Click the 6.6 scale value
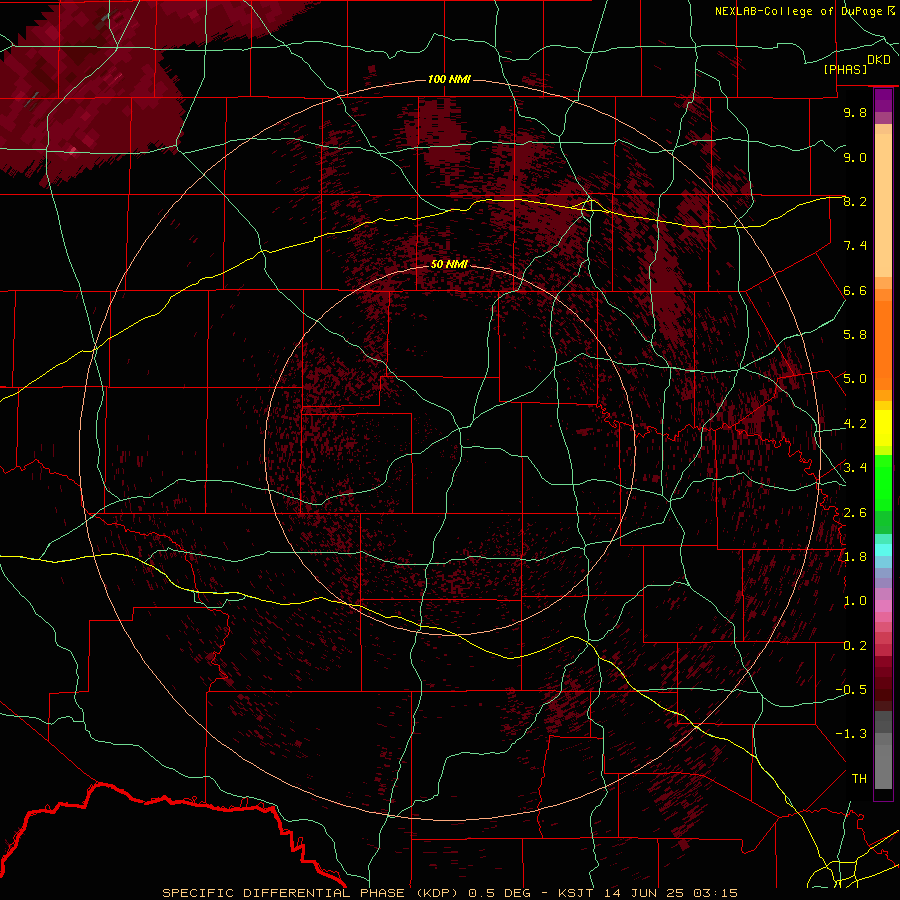Viewport: 900px width, 900px height. 855,290
